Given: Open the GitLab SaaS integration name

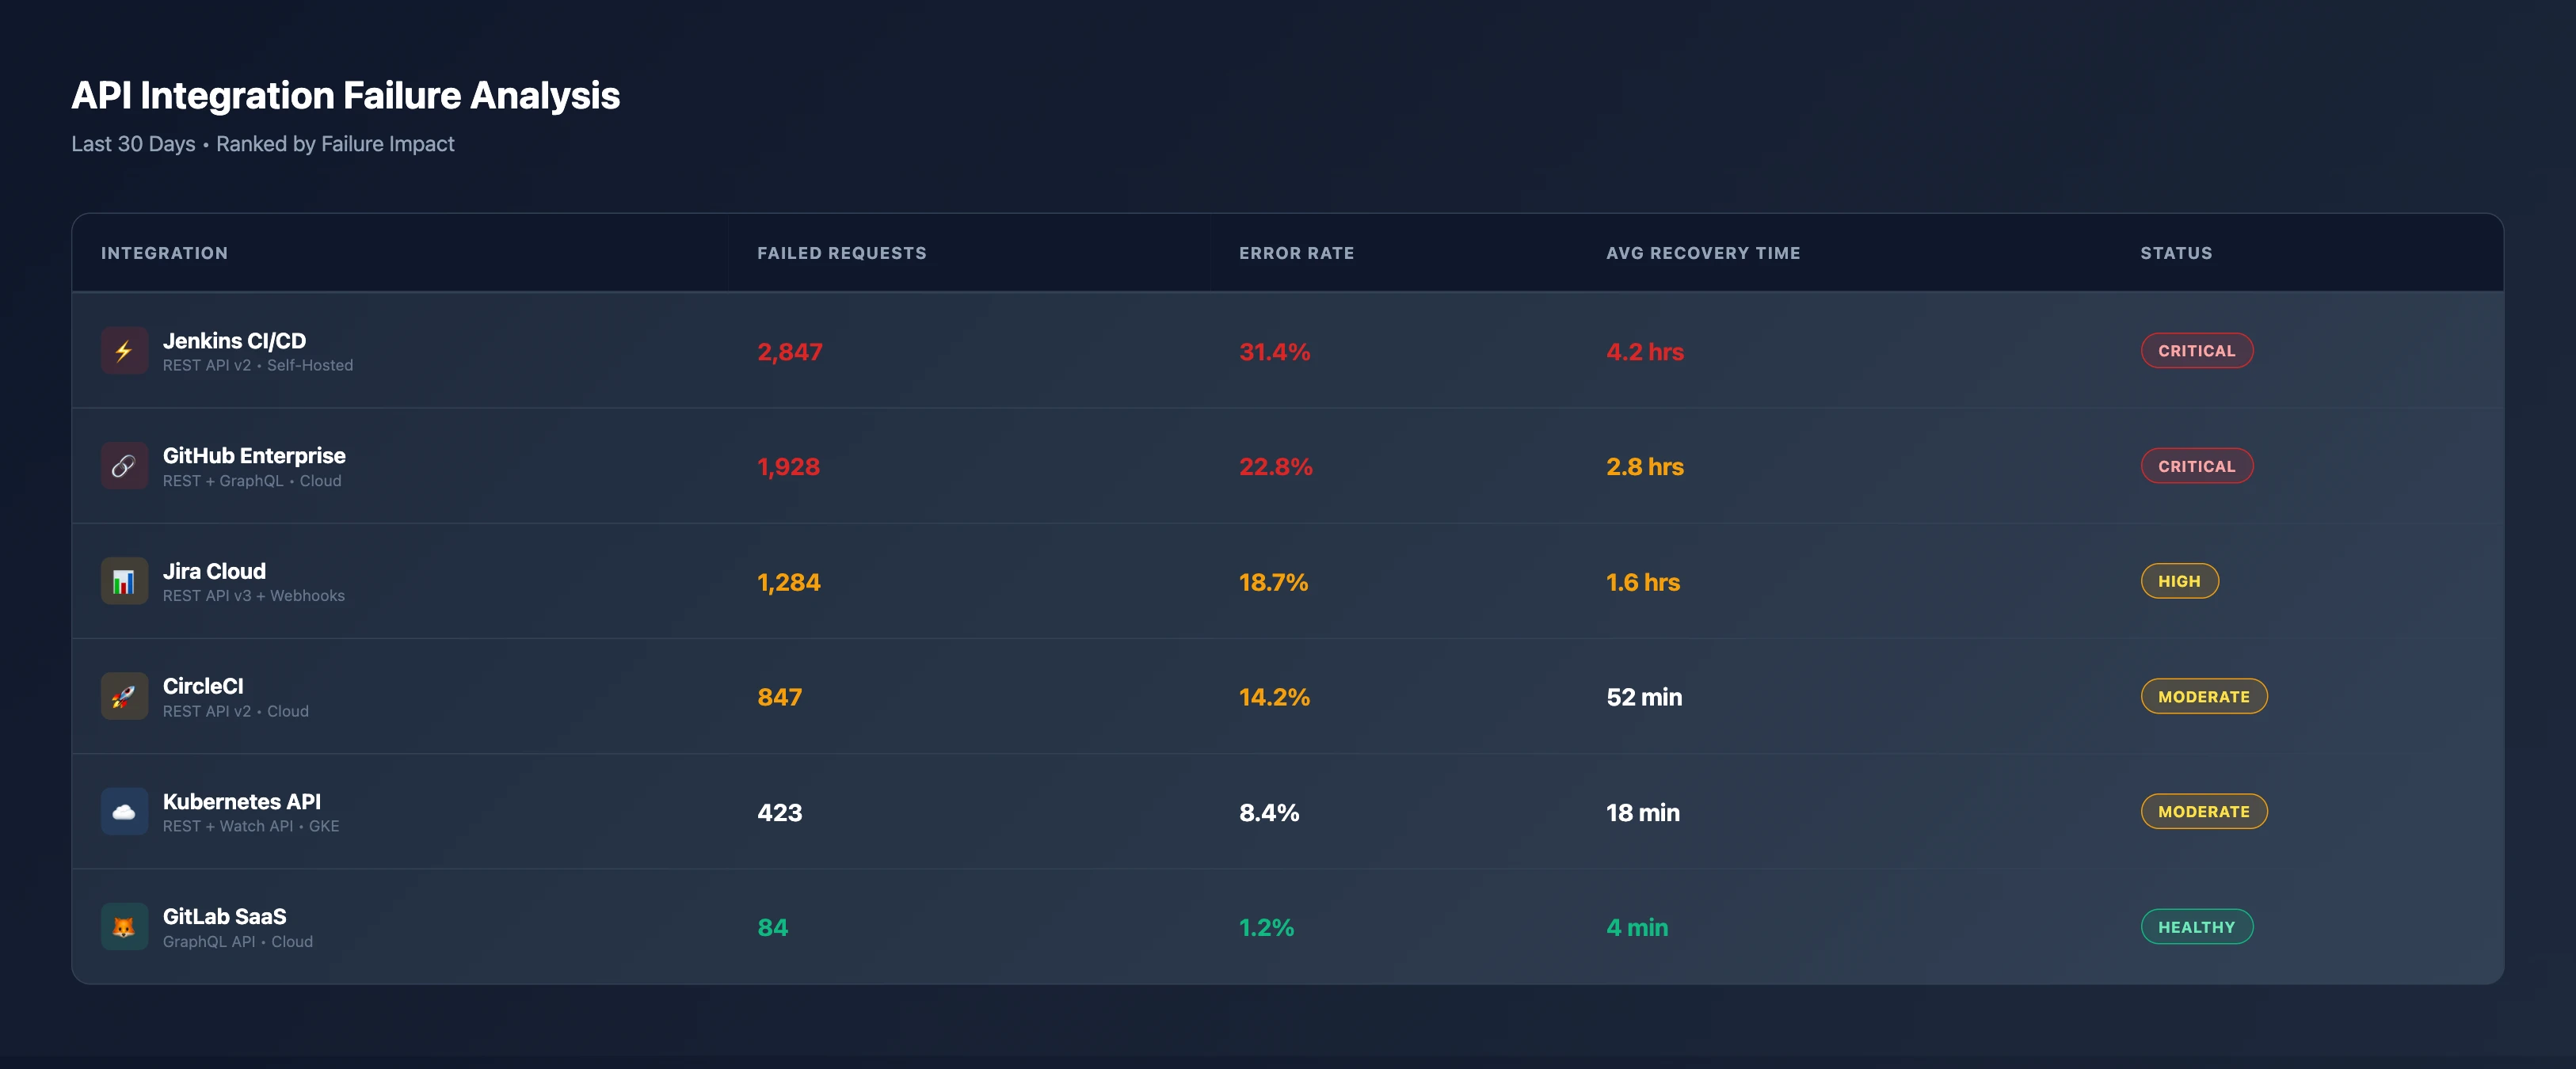Looking at the screenshot, I should 224,916.
